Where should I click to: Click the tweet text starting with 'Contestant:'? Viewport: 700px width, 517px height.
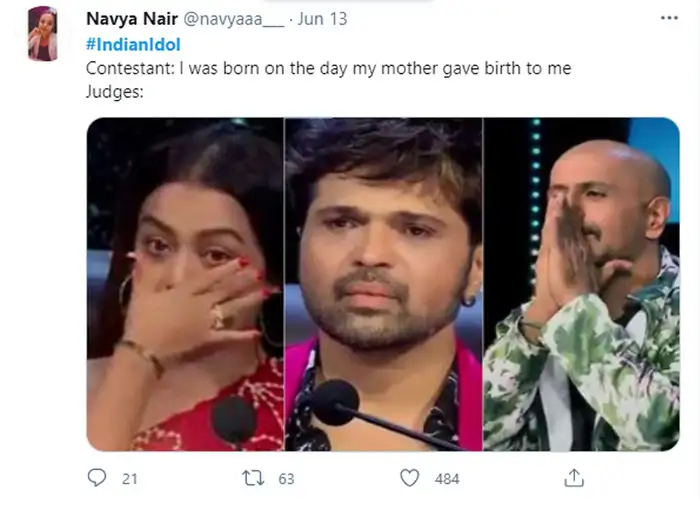click(328, 69)
